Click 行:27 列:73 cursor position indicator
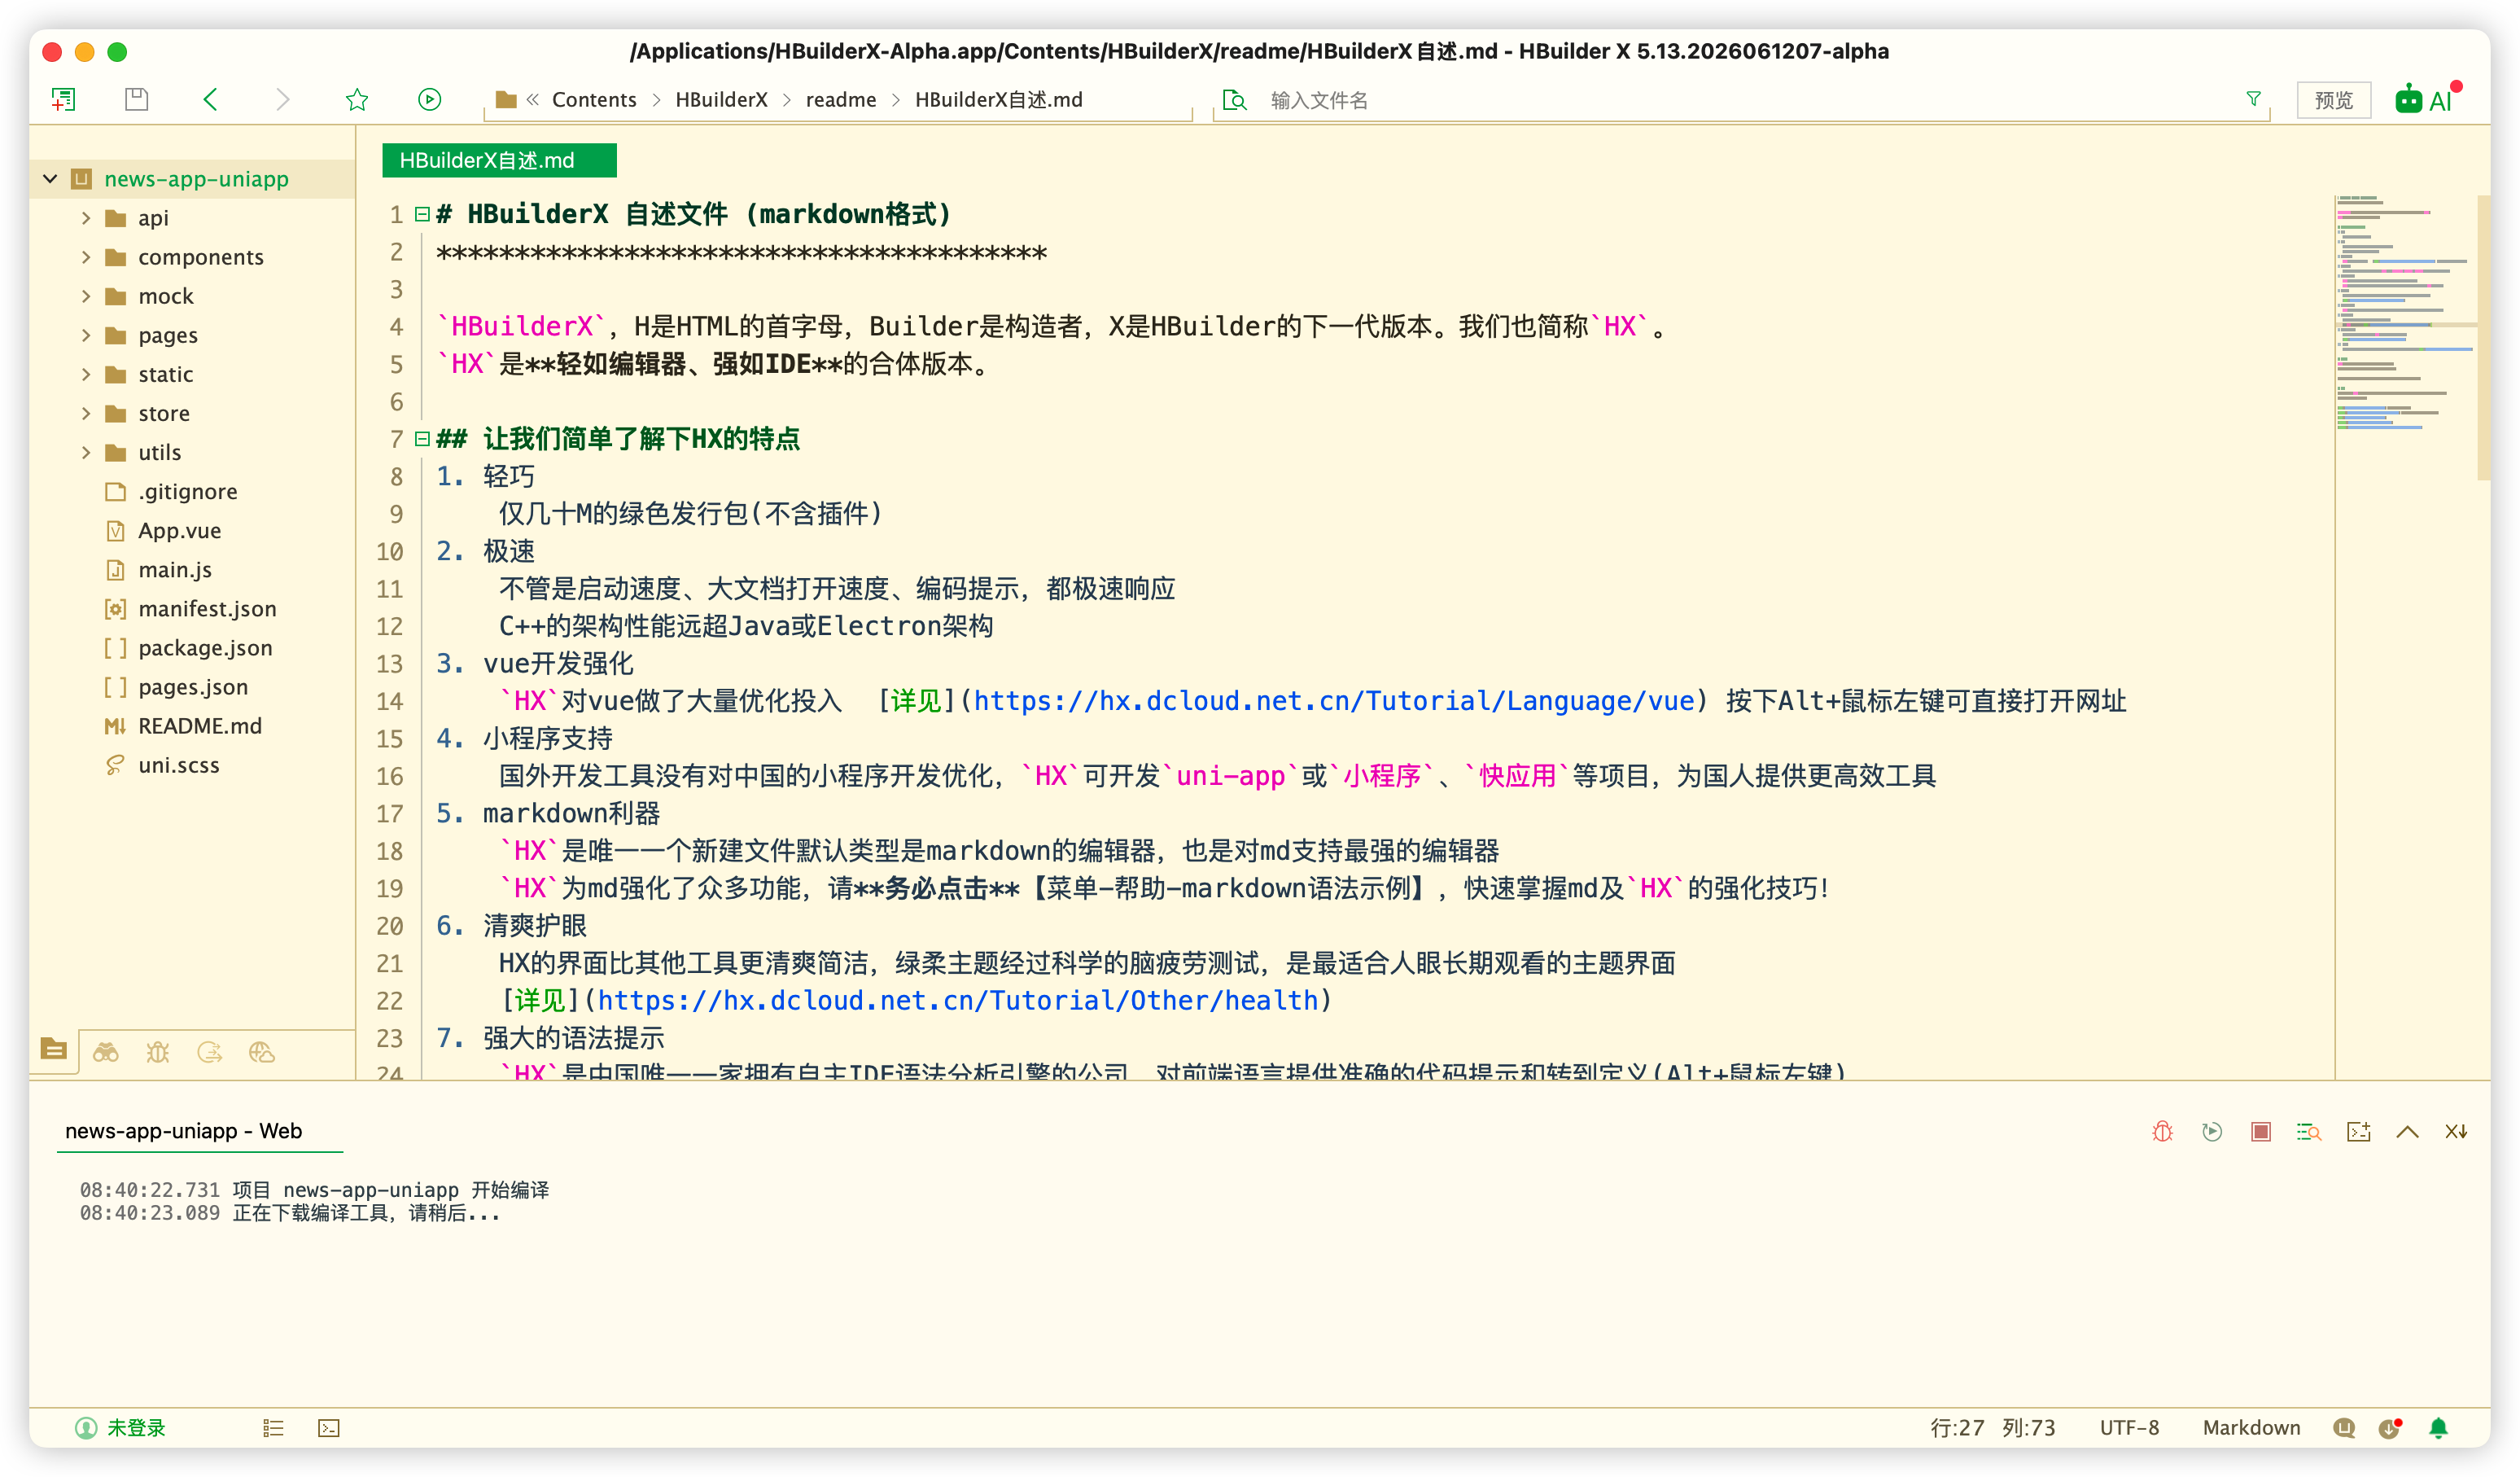The image size is (2520, 1477). pos(1992,1428)
